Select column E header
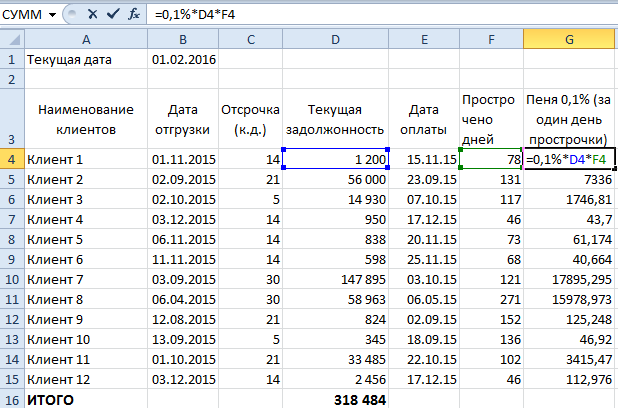This screenshot has height=408, width=618. 424,39
